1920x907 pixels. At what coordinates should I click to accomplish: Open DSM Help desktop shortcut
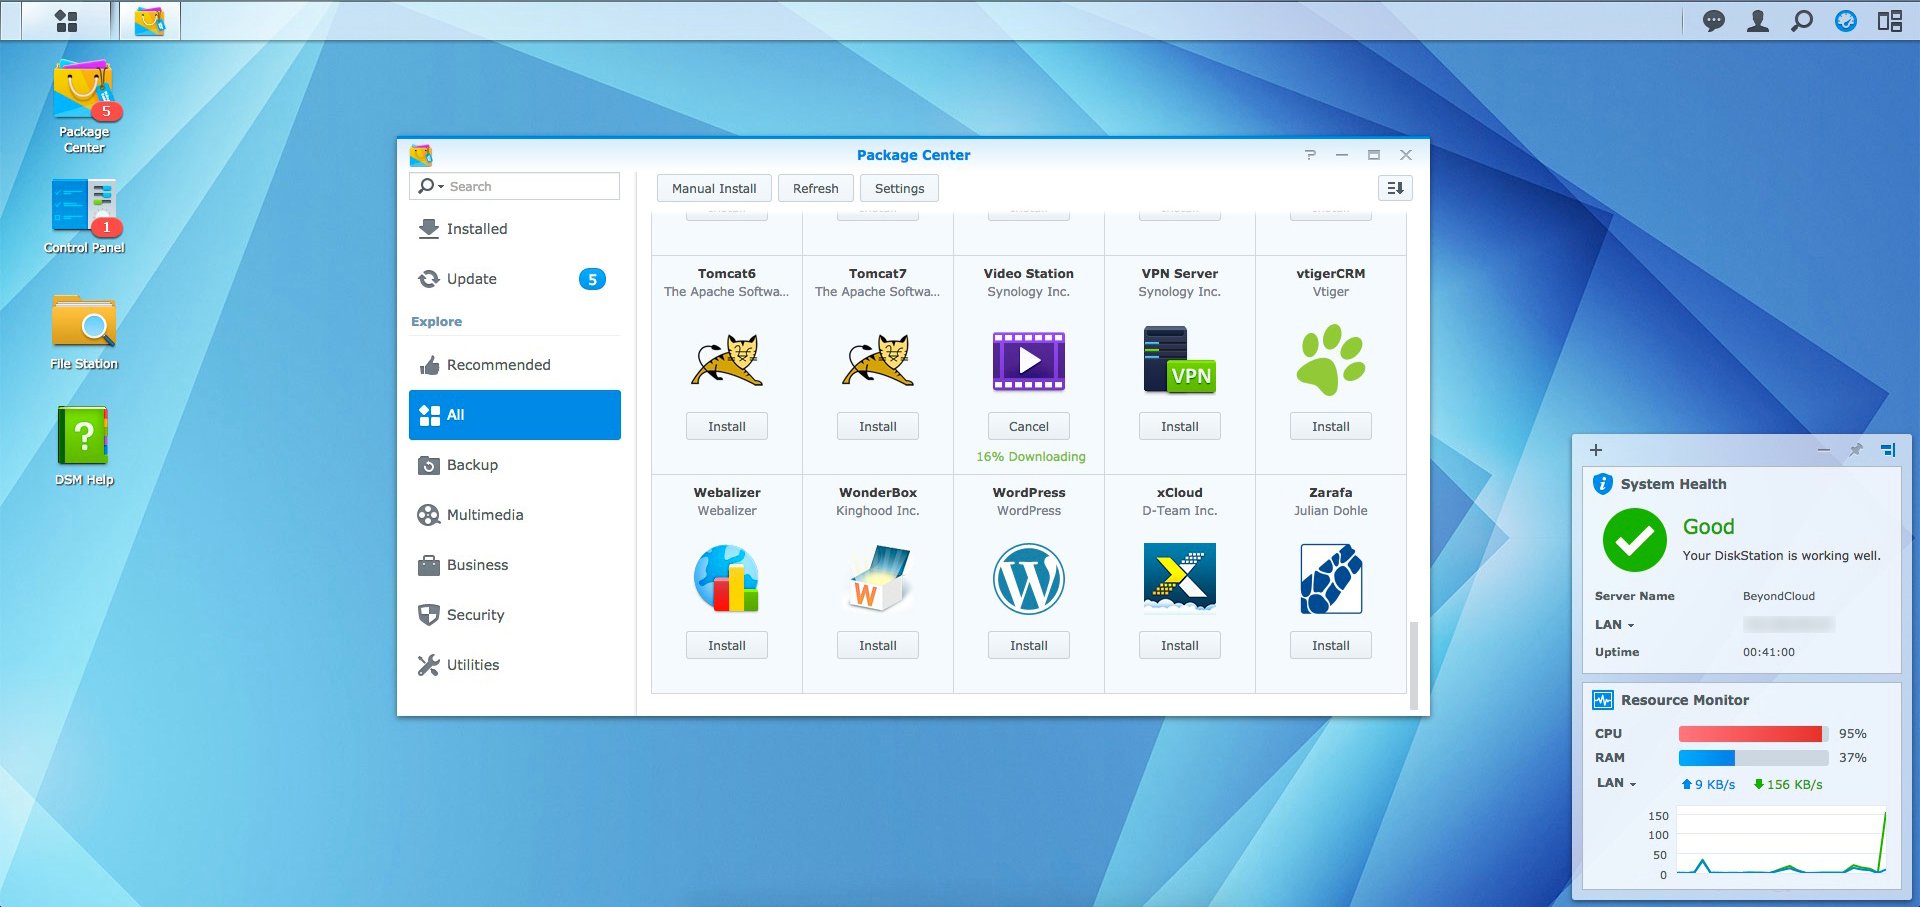tap(84, 446)
